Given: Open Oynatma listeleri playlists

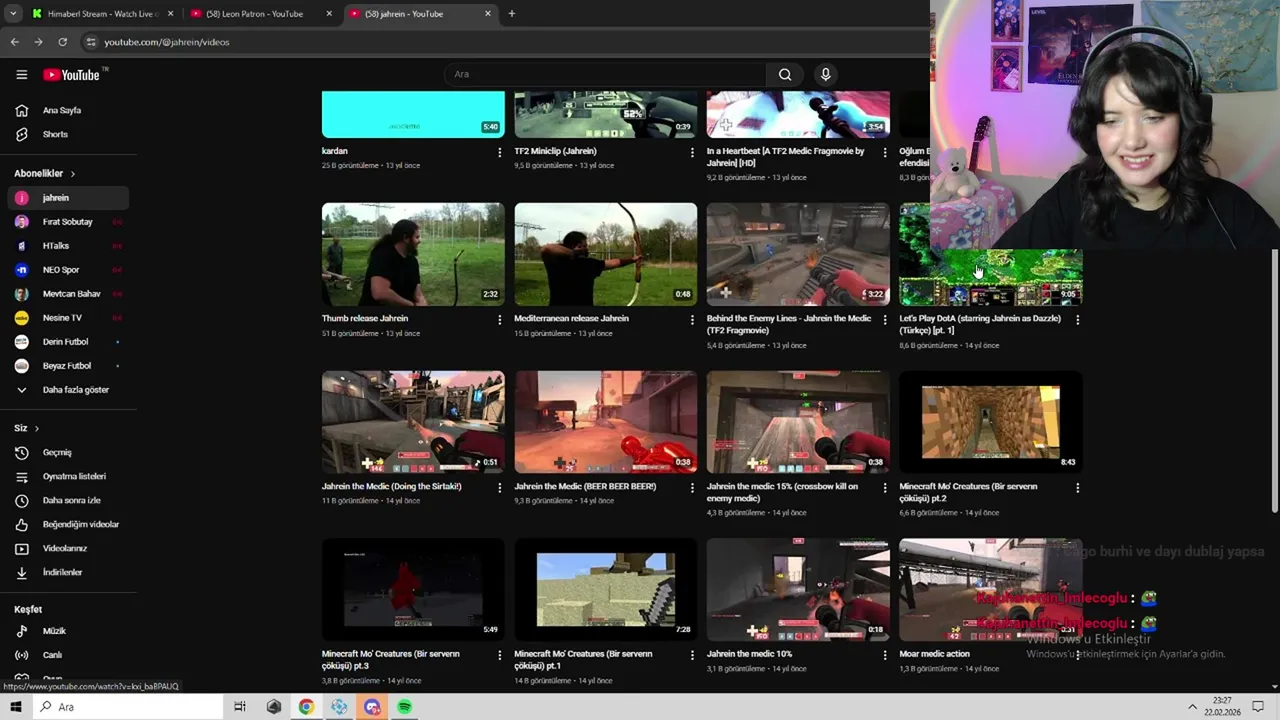Looking at the screenshot, I should tap(68, 476).
